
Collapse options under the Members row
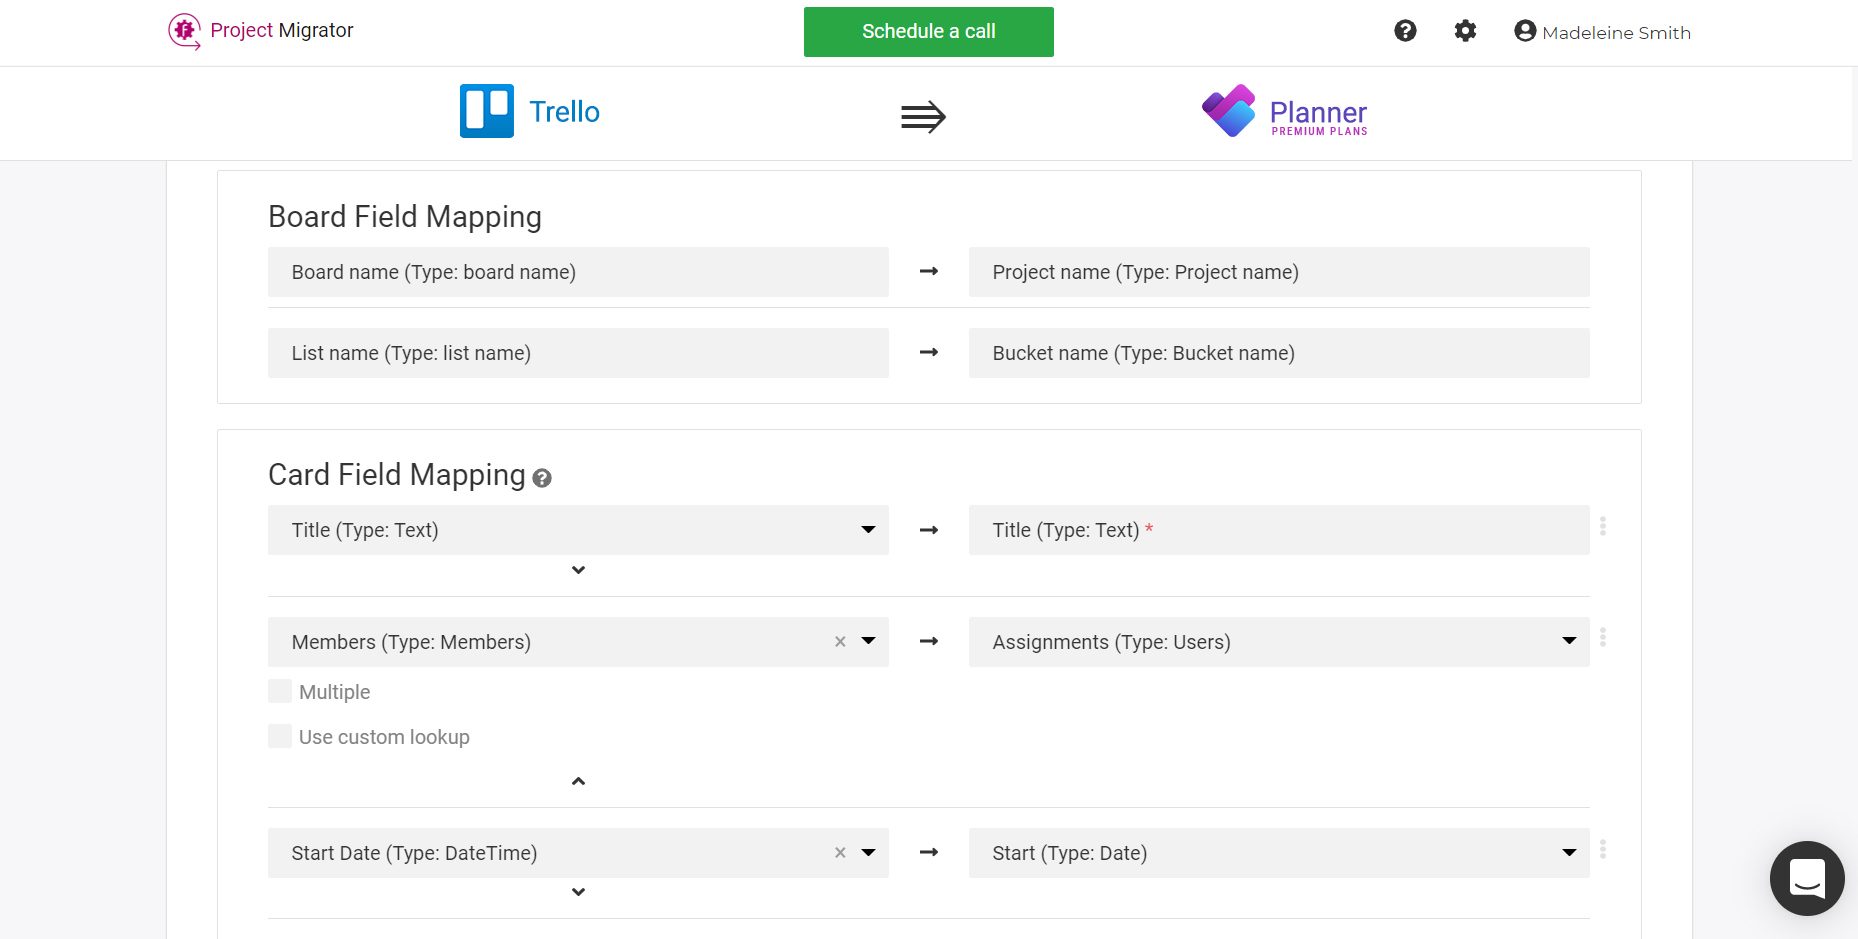(578, 781)
